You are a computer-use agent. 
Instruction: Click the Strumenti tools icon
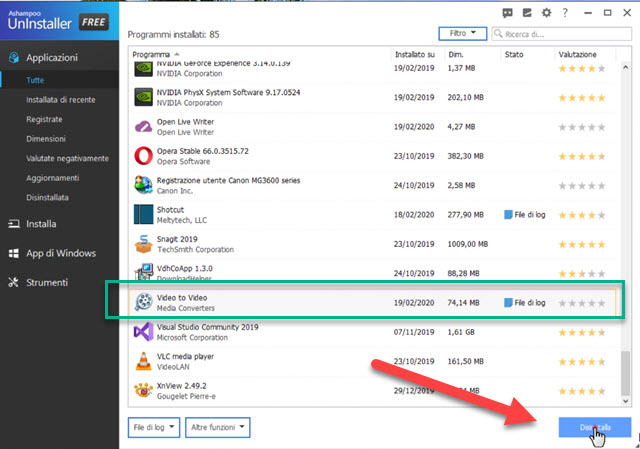[x=13, y=282]
